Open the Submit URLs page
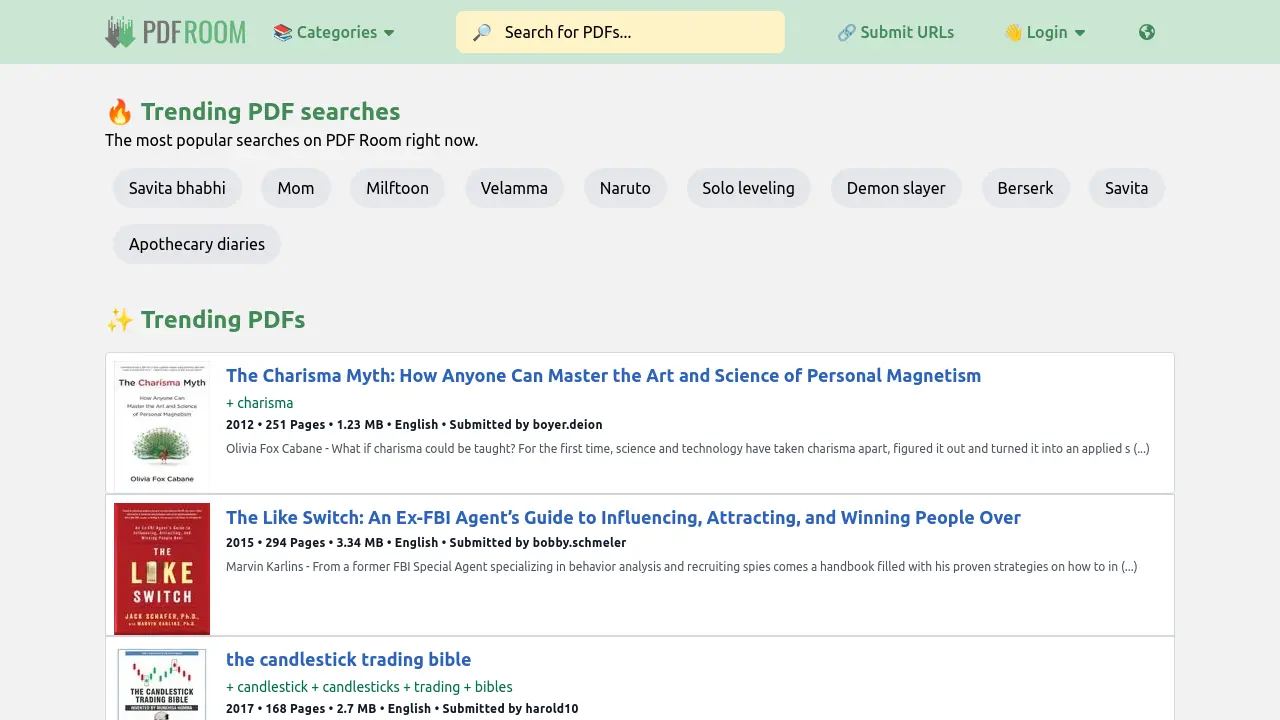 896,32
